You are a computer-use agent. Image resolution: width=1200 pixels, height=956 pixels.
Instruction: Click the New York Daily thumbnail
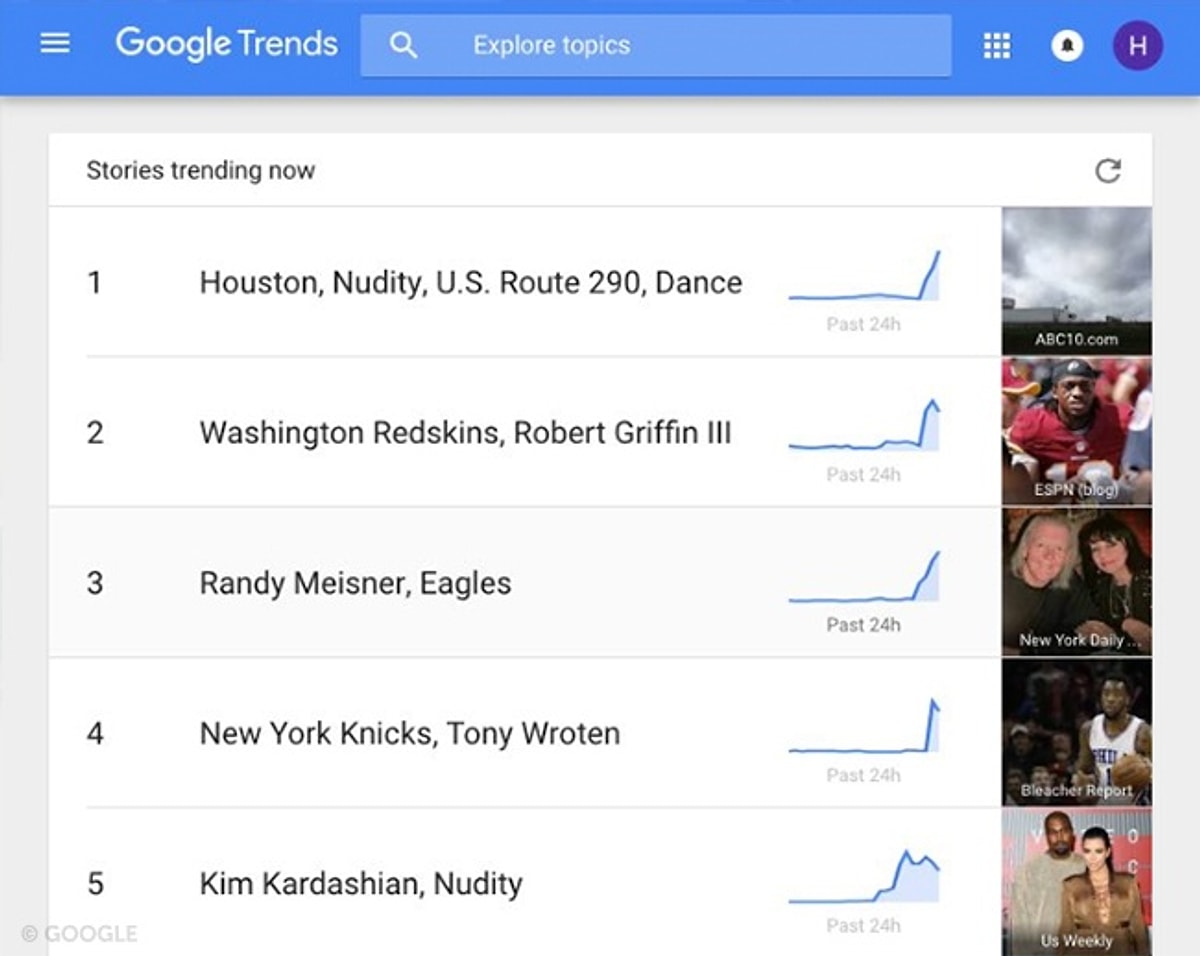pos(1075,581)
